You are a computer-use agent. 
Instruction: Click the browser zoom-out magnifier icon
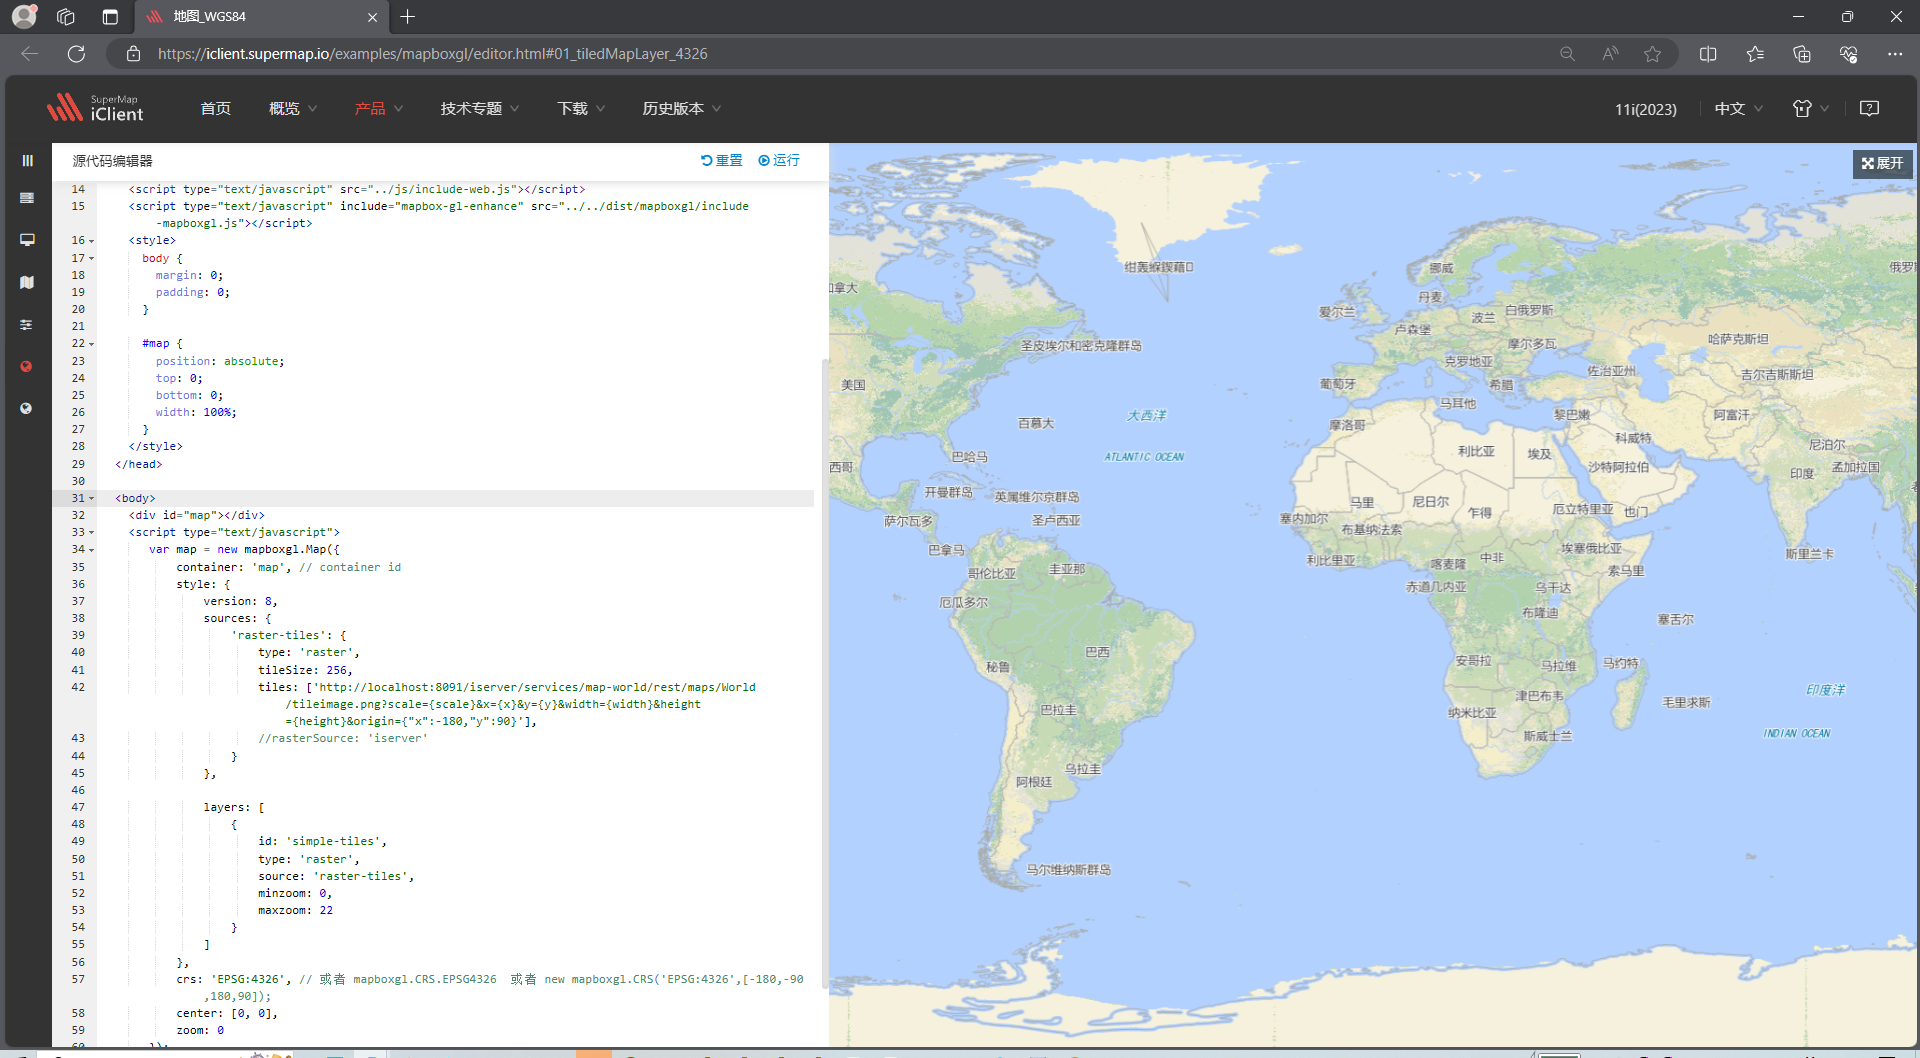[x=1567, y=54]
